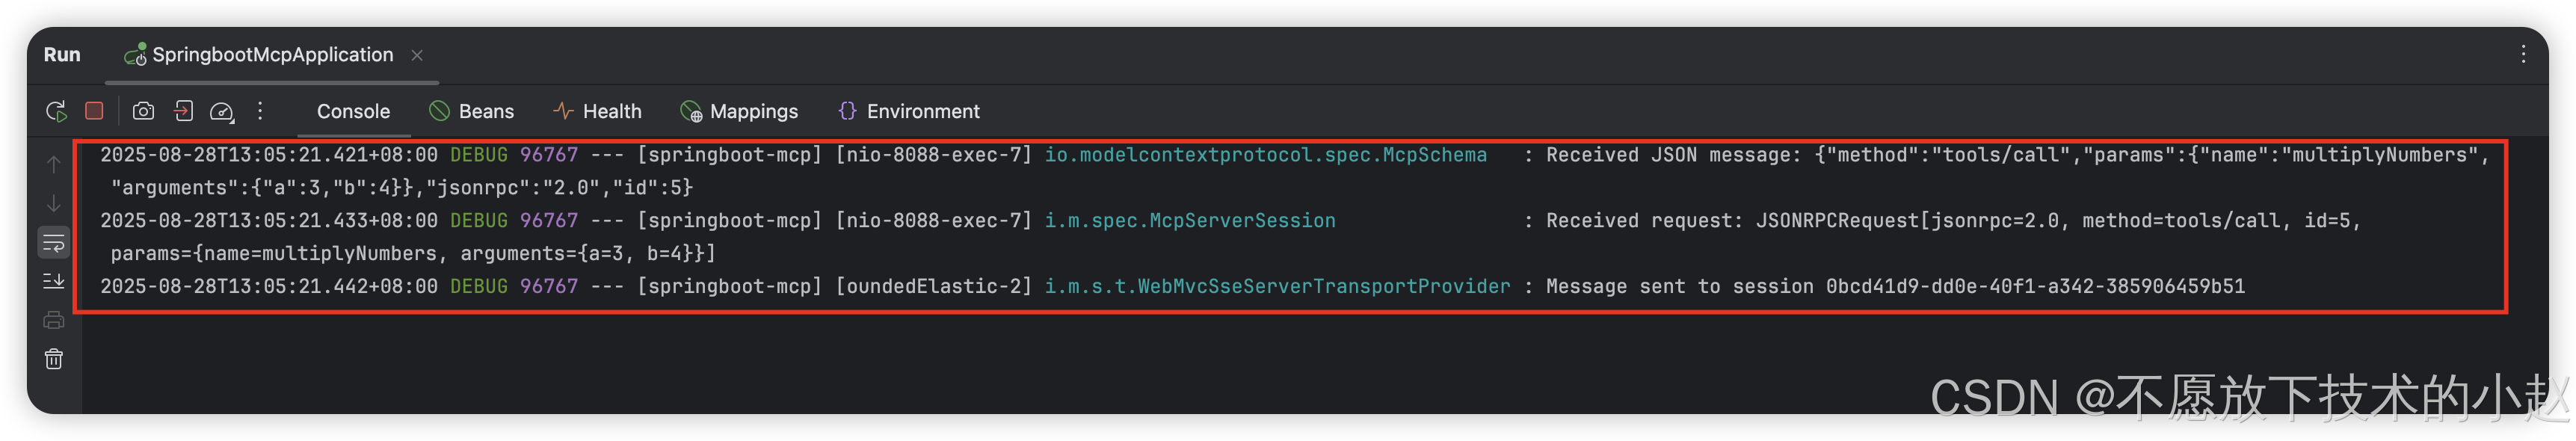Open the Beans tab
Viewport: 2576px width, 441px height.
click(471, 112)
